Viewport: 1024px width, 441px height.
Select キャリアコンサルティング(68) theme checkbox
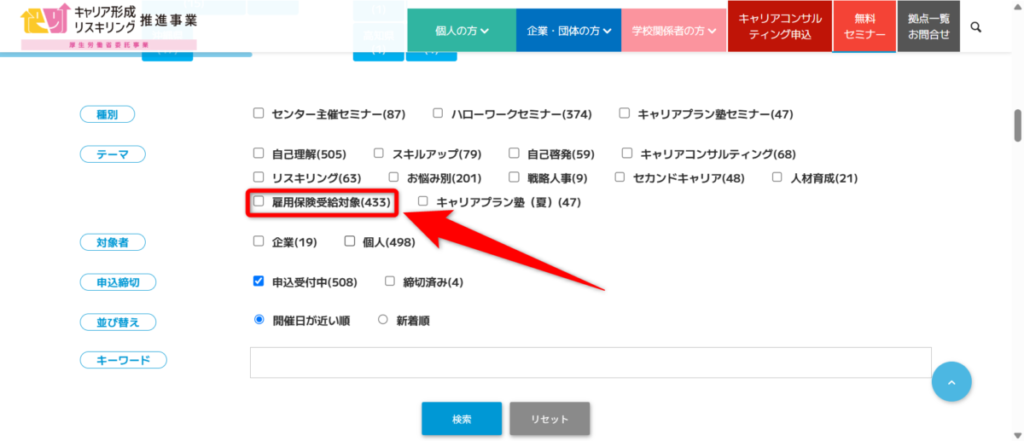(627, 154)
